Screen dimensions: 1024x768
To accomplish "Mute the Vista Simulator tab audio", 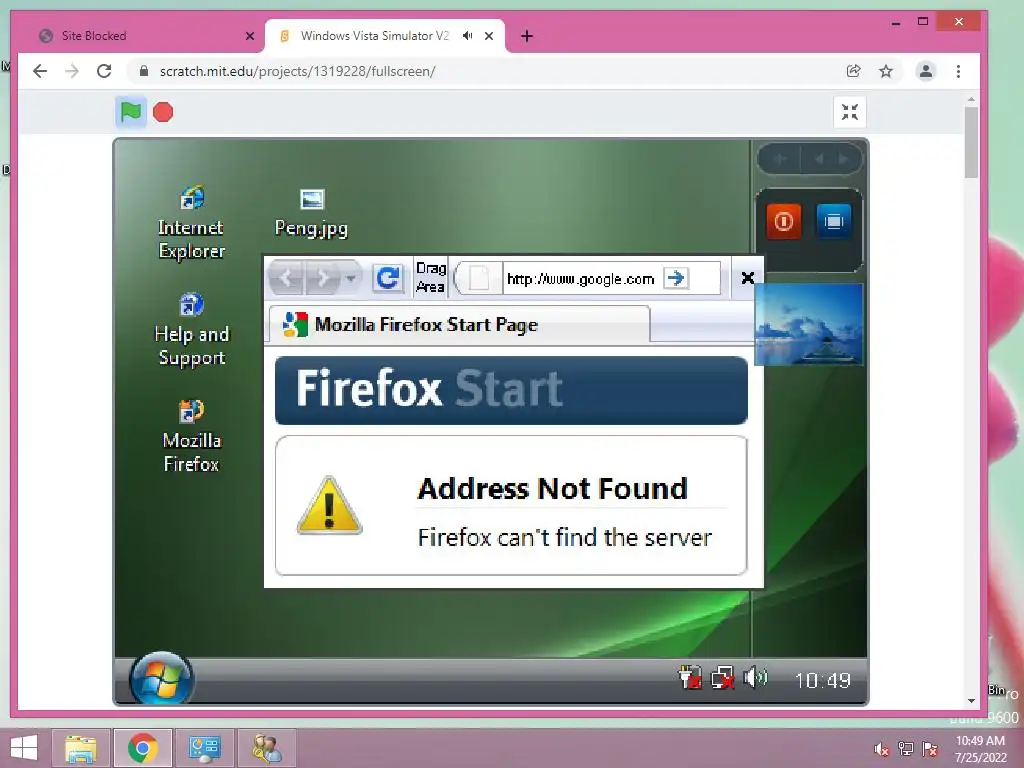I will click(468, 36).
